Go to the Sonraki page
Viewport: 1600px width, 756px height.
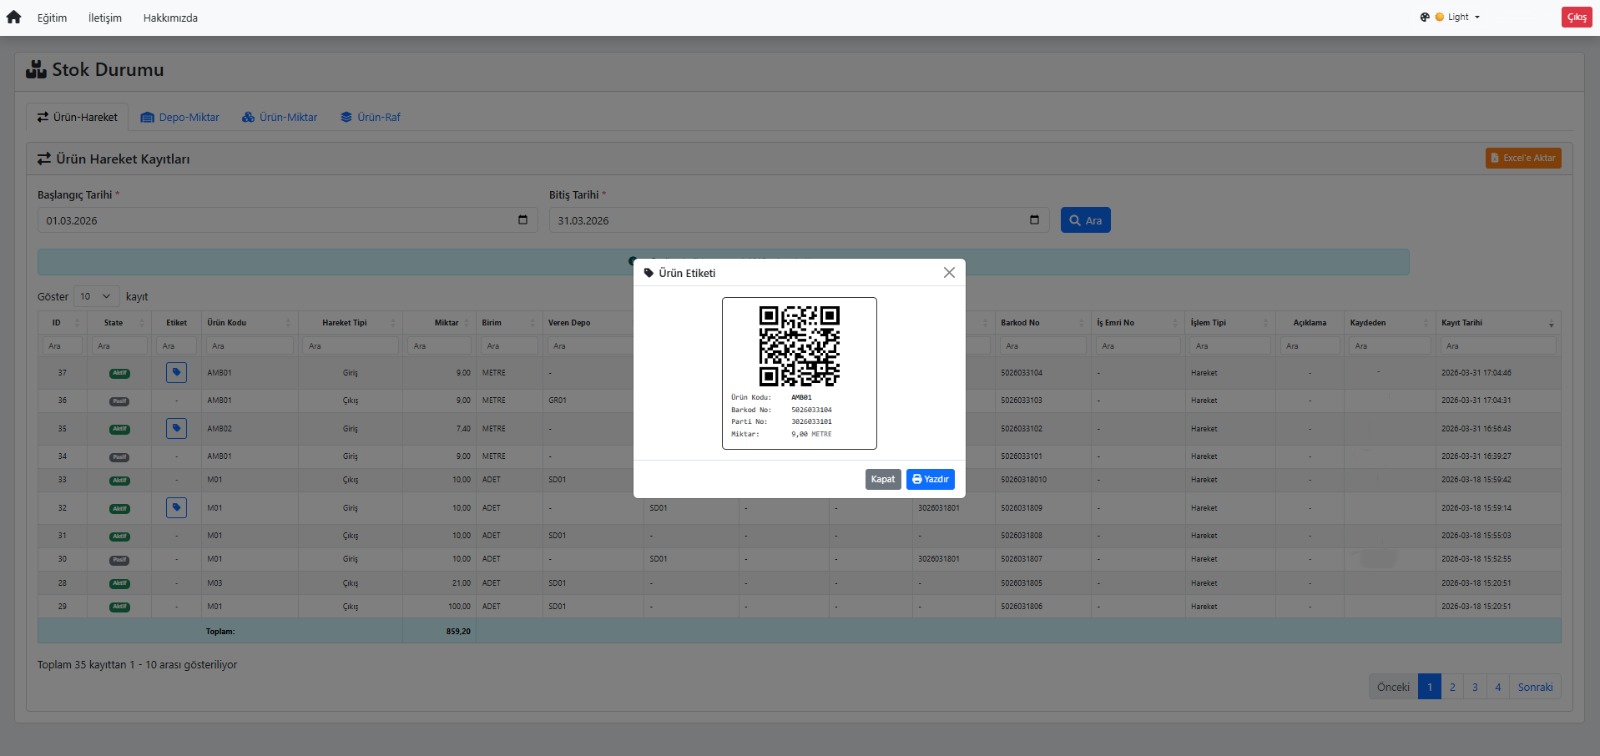point(1535,687)
